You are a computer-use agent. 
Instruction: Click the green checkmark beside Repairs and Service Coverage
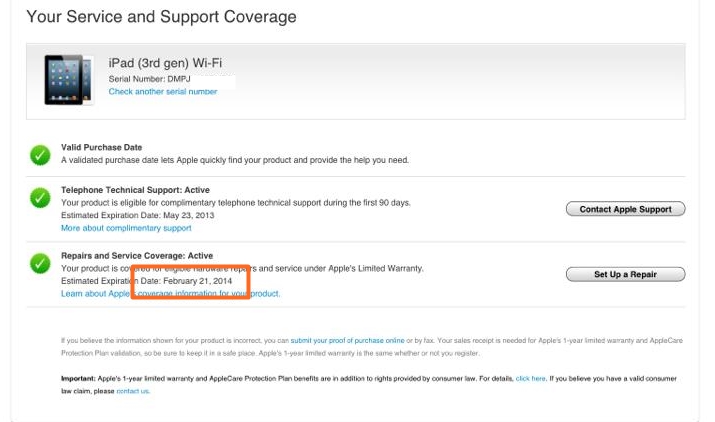pos(40,264)
